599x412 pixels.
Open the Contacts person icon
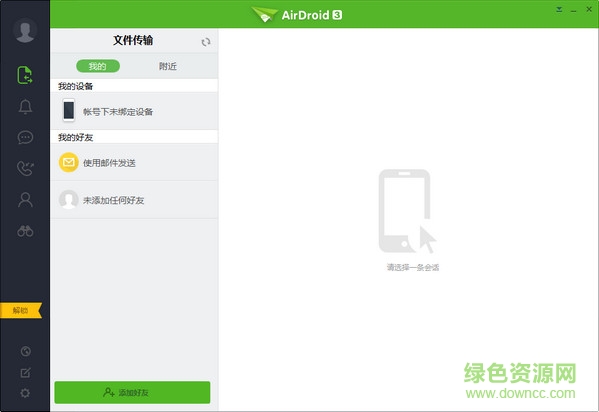(x=25, y=200)
